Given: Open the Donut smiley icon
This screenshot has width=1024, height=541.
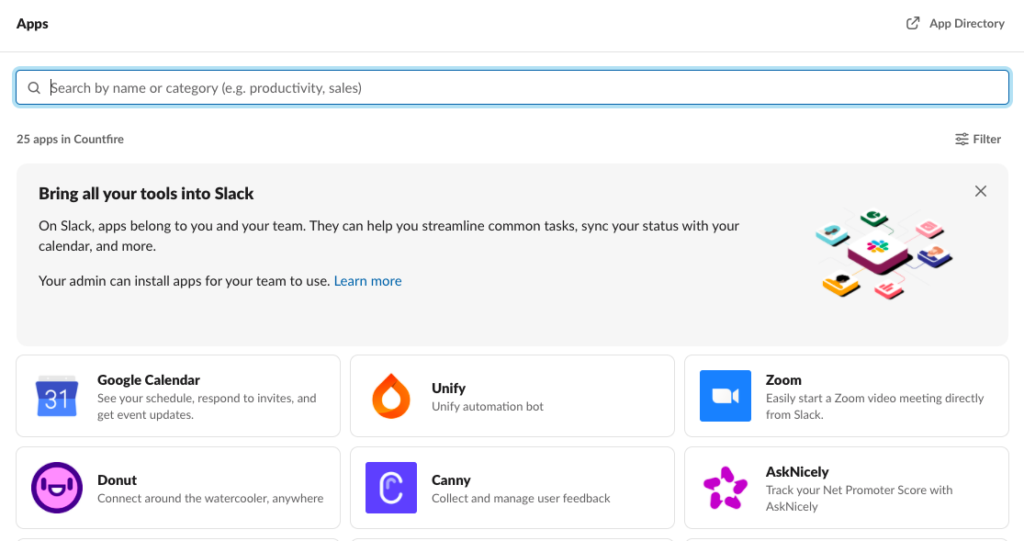Looking at the screenshot, I should pos(57,487).
